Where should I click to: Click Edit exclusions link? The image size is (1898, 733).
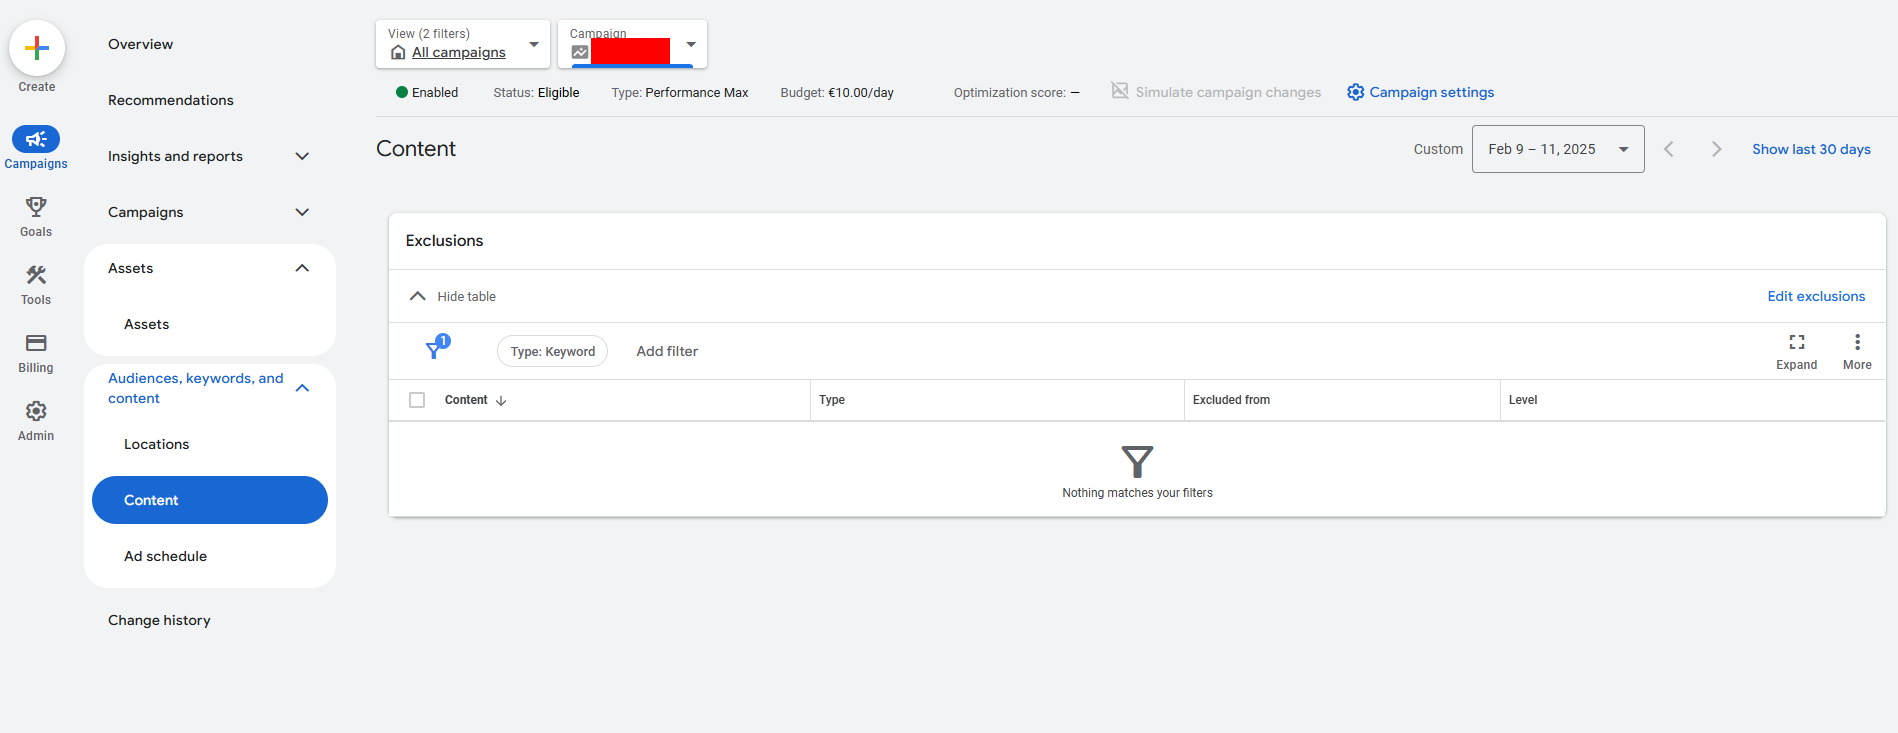(1816, 296)
